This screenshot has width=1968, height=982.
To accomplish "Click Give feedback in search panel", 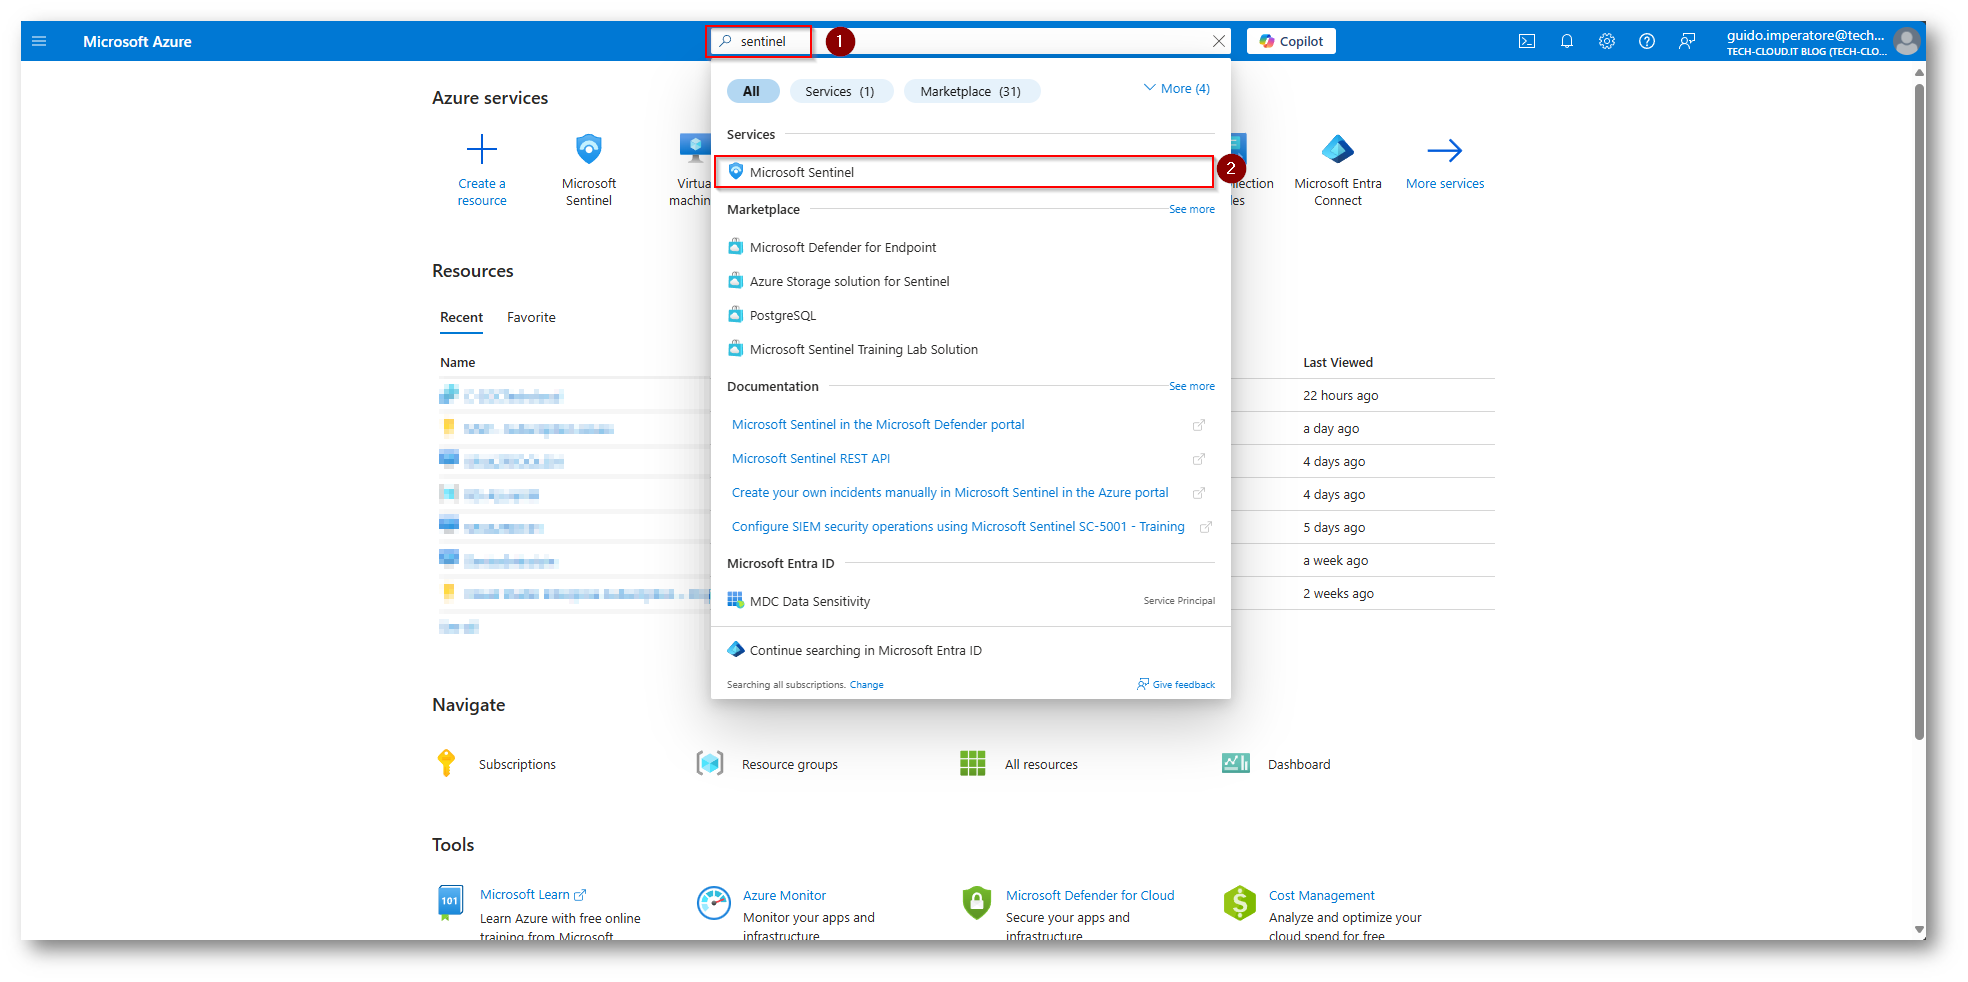I will [x=1176, y=685].
